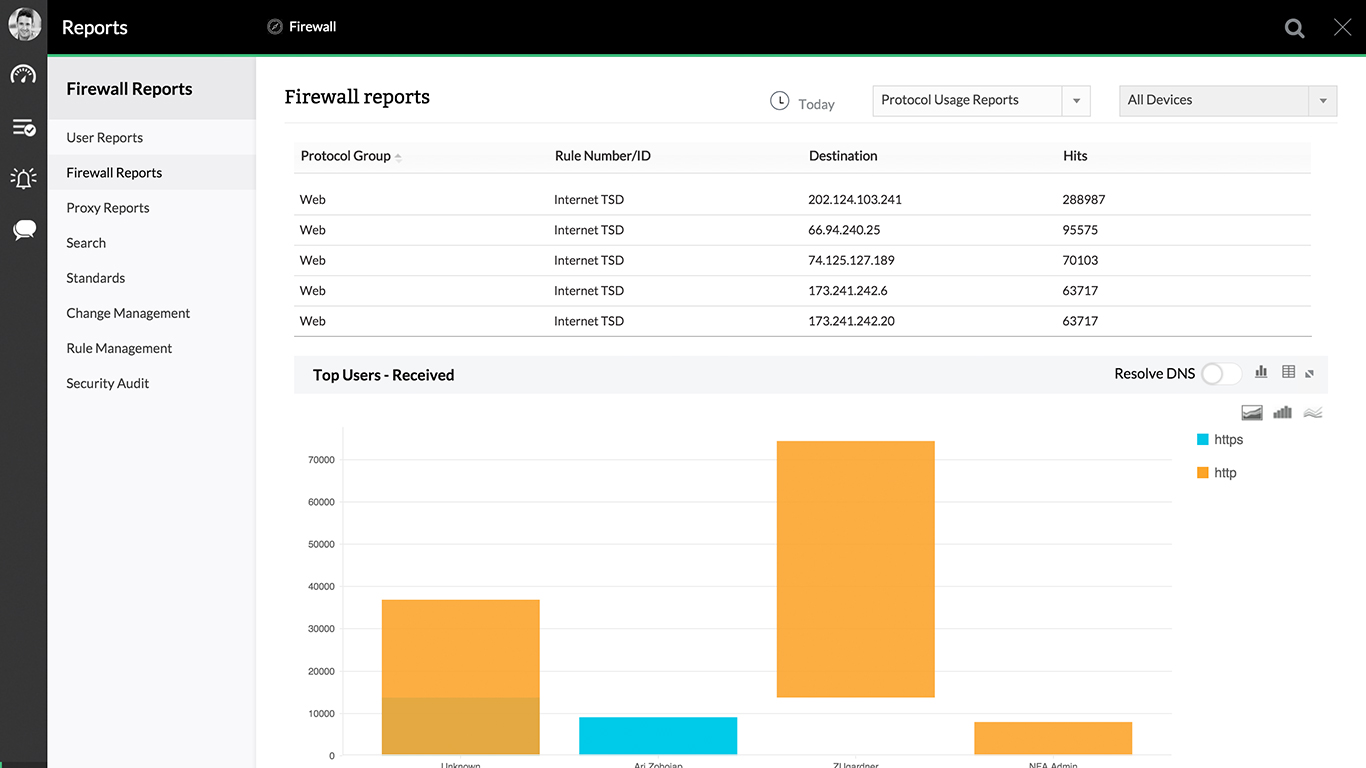
Task: Click the clock icon next to Today
Action: coord(780,101)
